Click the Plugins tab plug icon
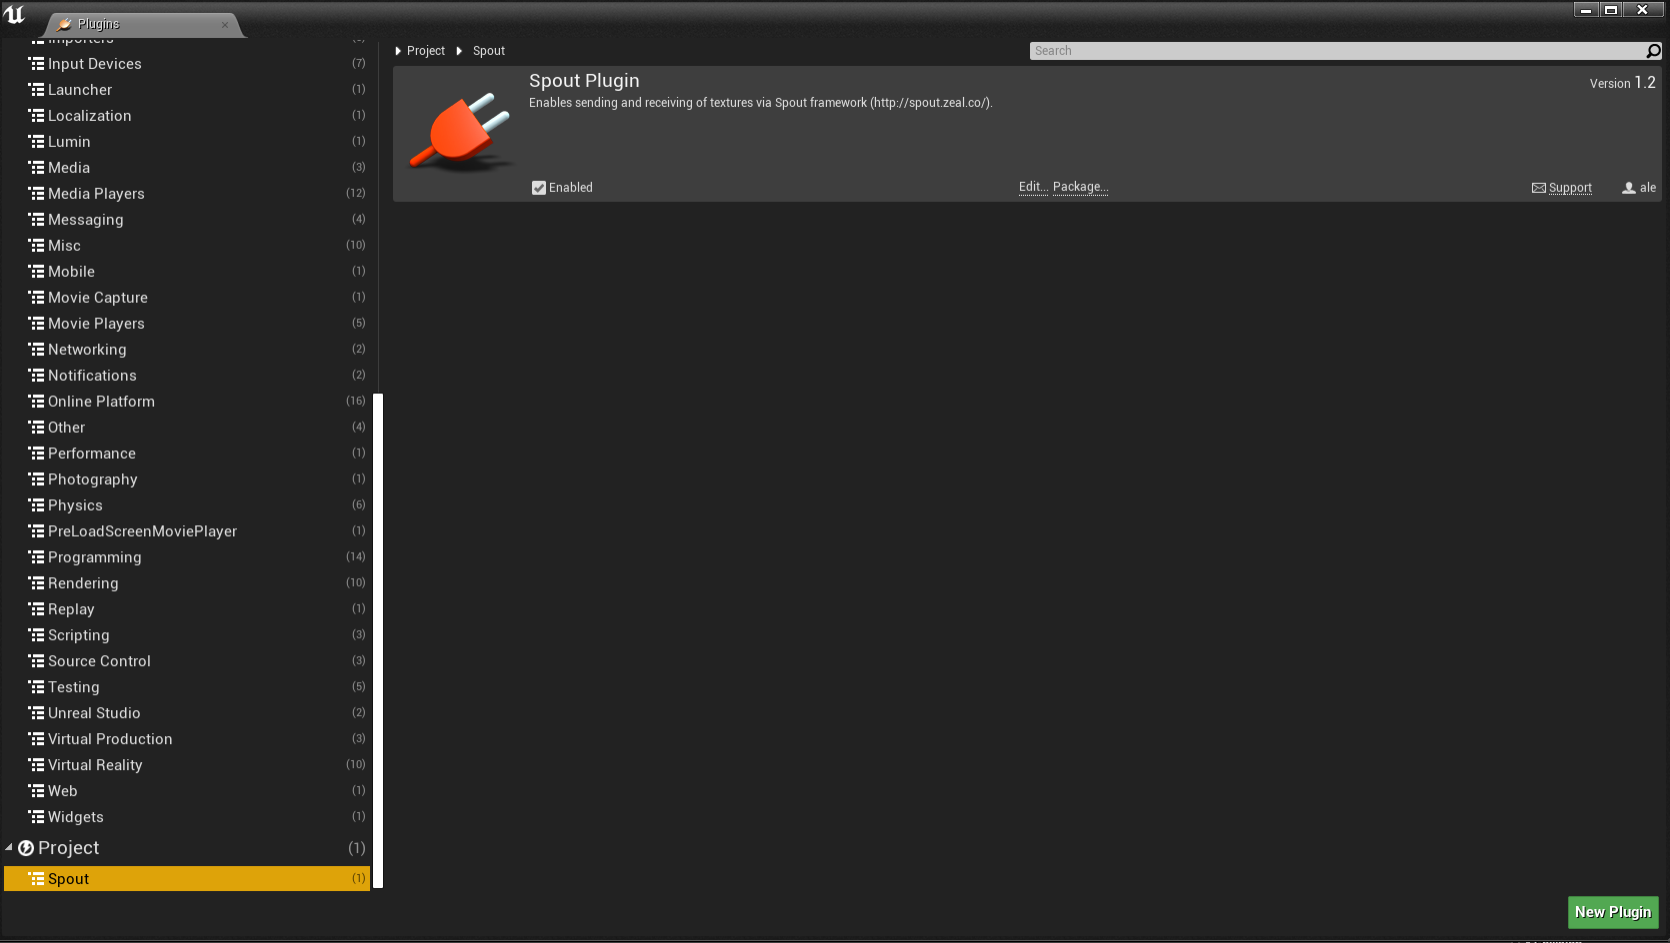The height and width of the screenshot is (943, 1670). pos(64,24)
